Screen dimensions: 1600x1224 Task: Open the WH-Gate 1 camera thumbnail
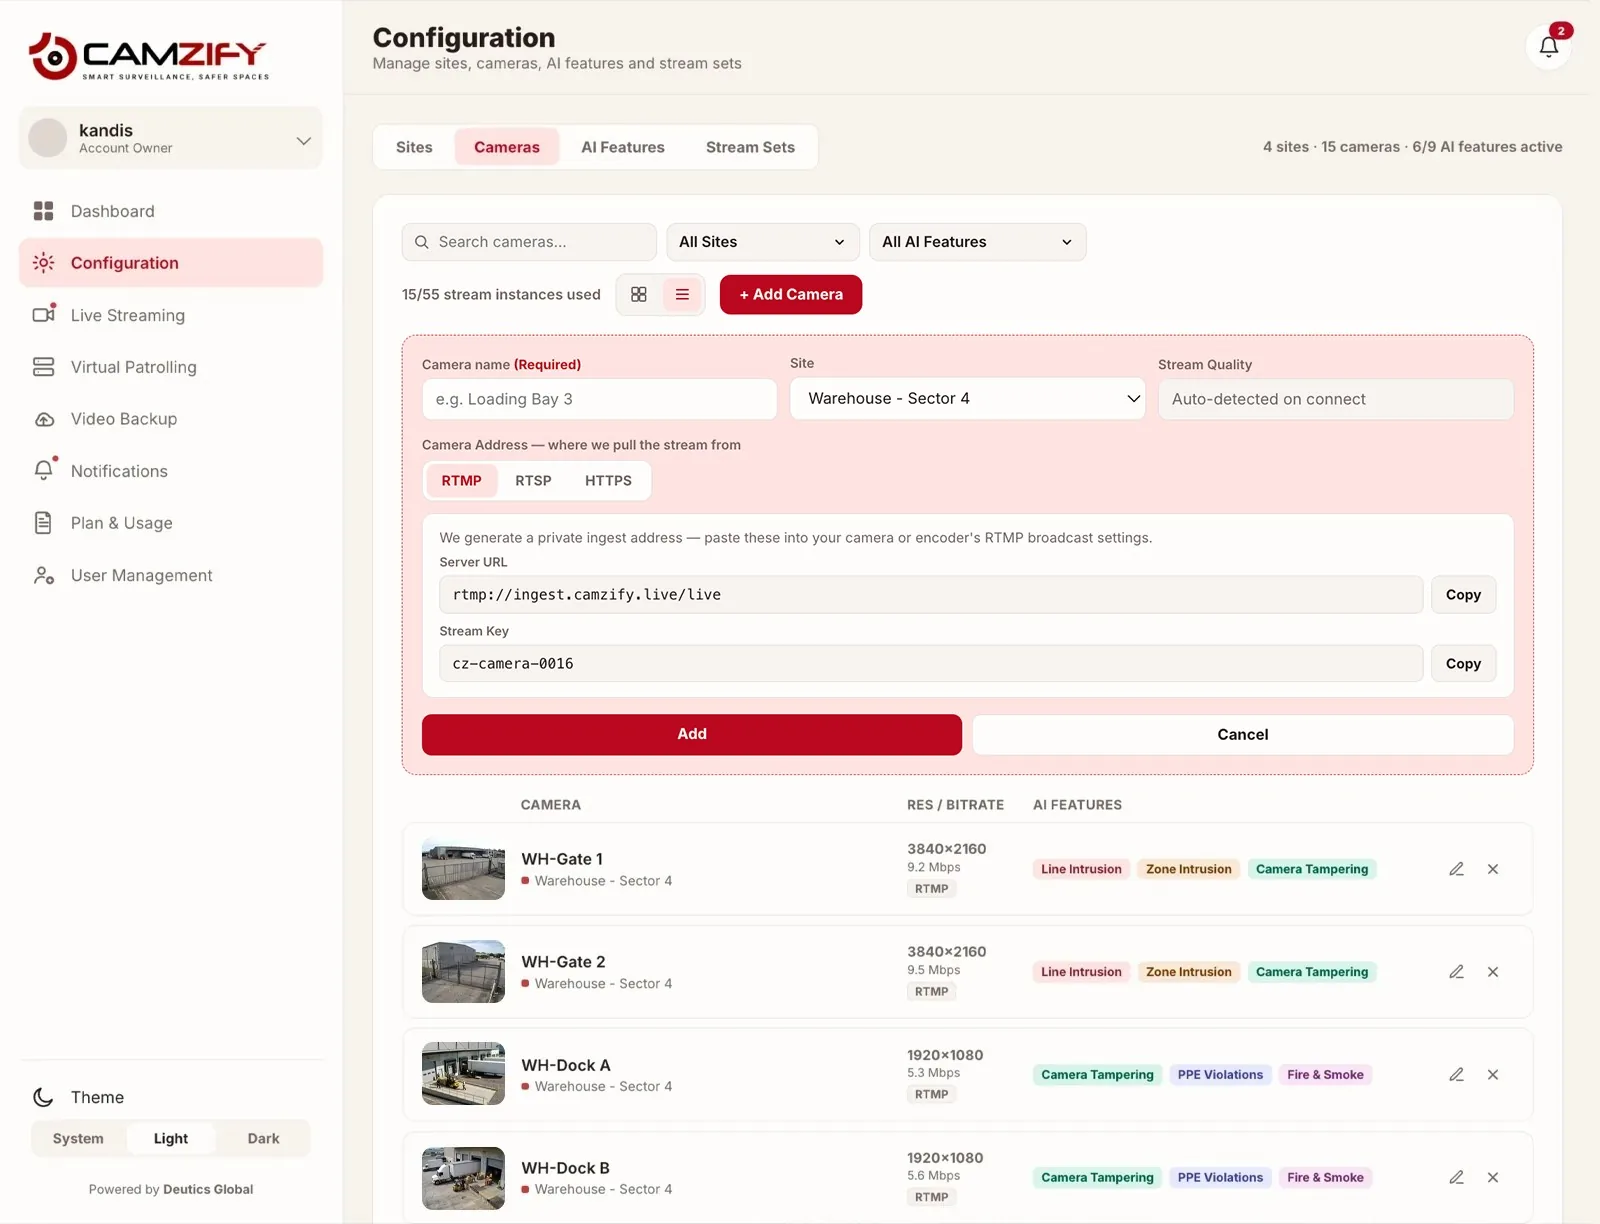coord(463,869)
